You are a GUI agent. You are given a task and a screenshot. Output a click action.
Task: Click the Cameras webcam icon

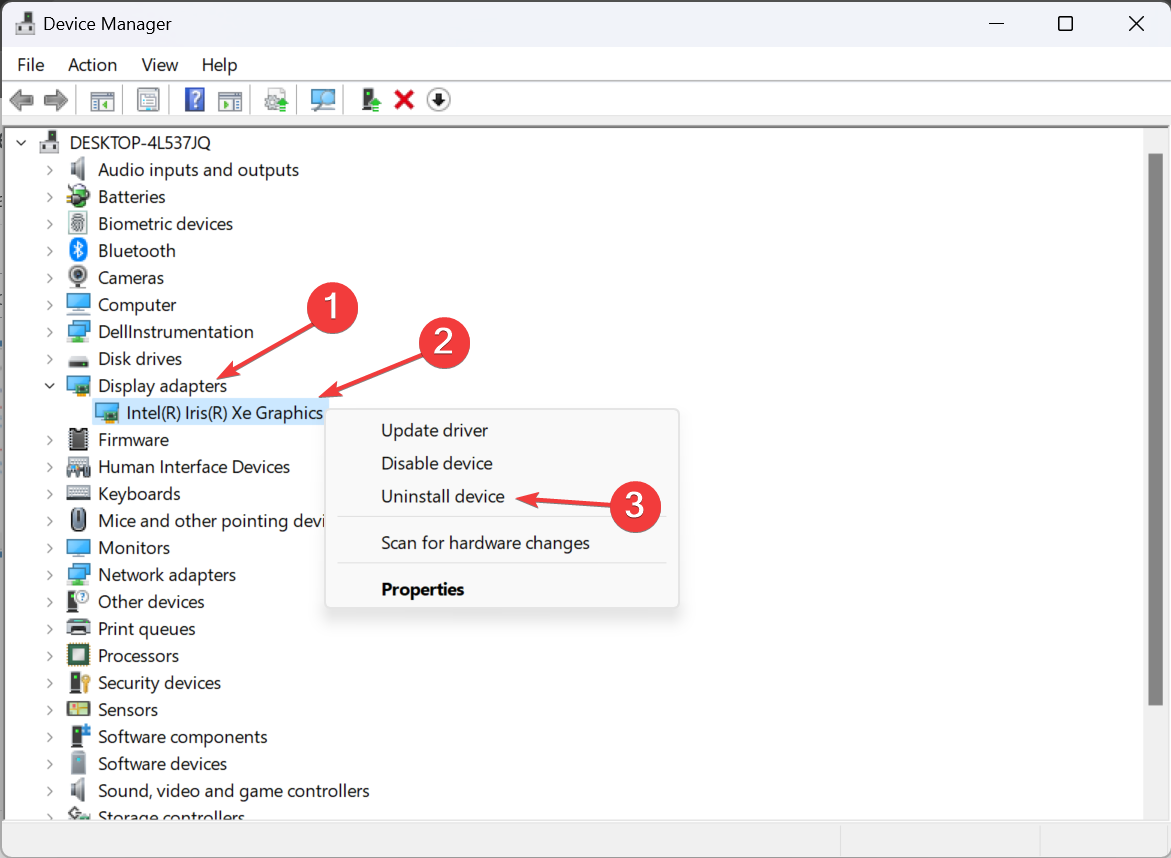[78, 277]
